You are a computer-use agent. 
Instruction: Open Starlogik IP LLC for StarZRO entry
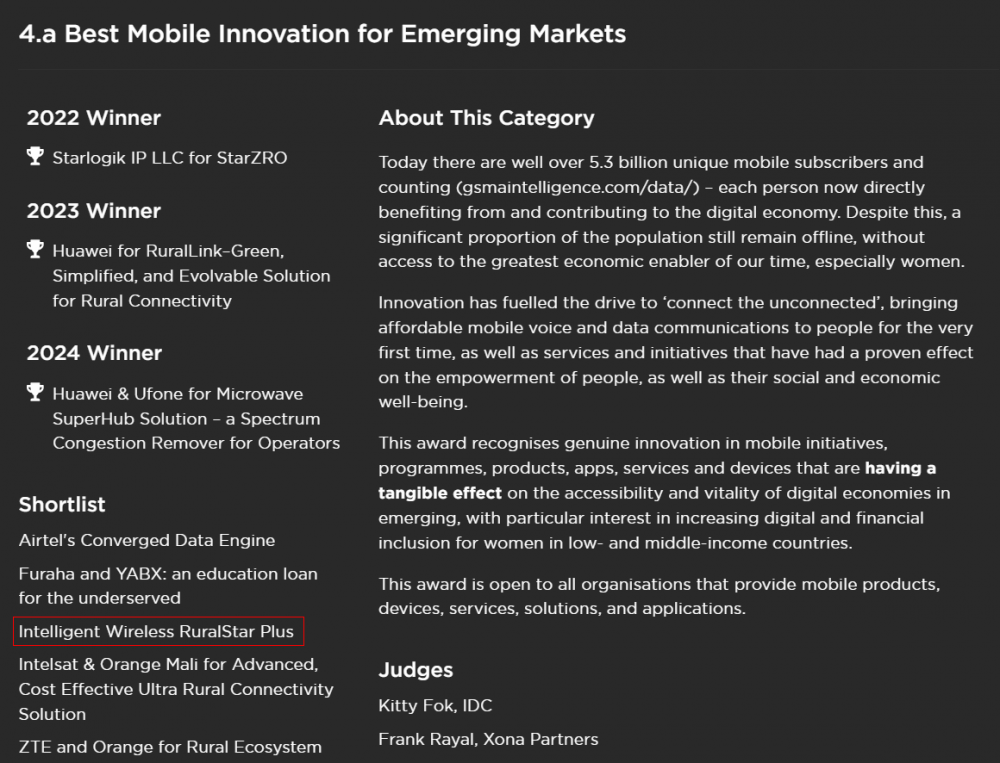pos(170,158)
